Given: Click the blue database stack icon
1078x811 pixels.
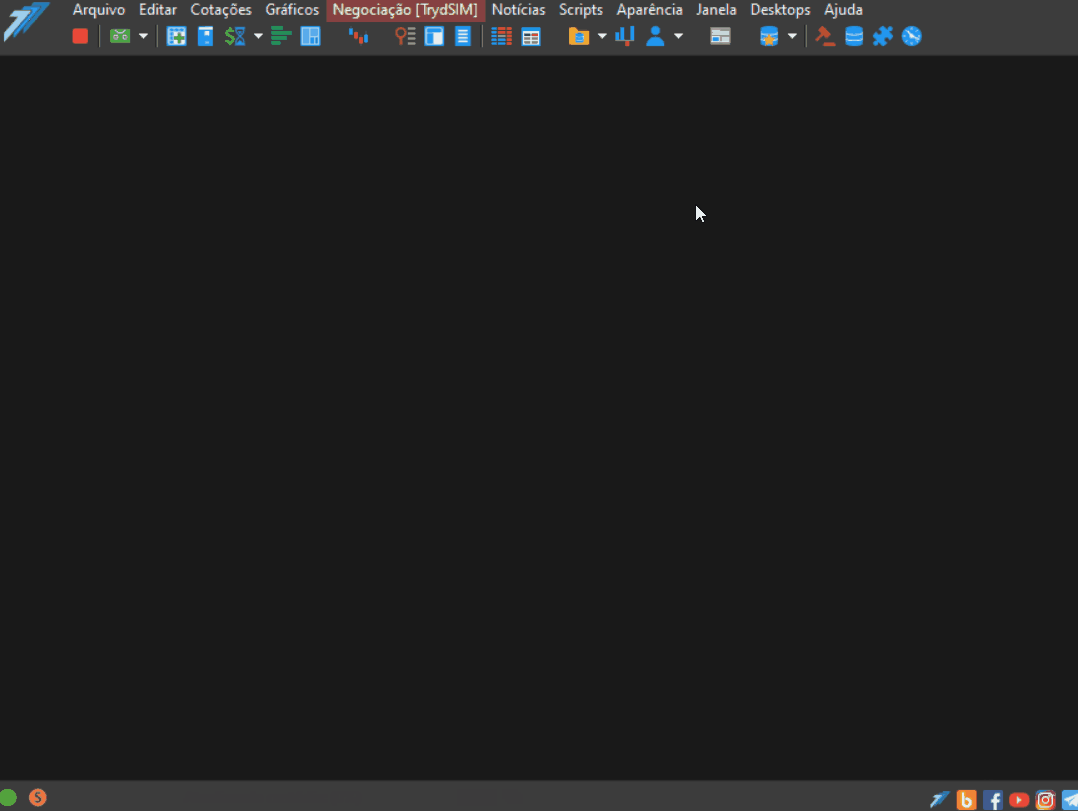Looking at the screenshot, I should (854, 36).
